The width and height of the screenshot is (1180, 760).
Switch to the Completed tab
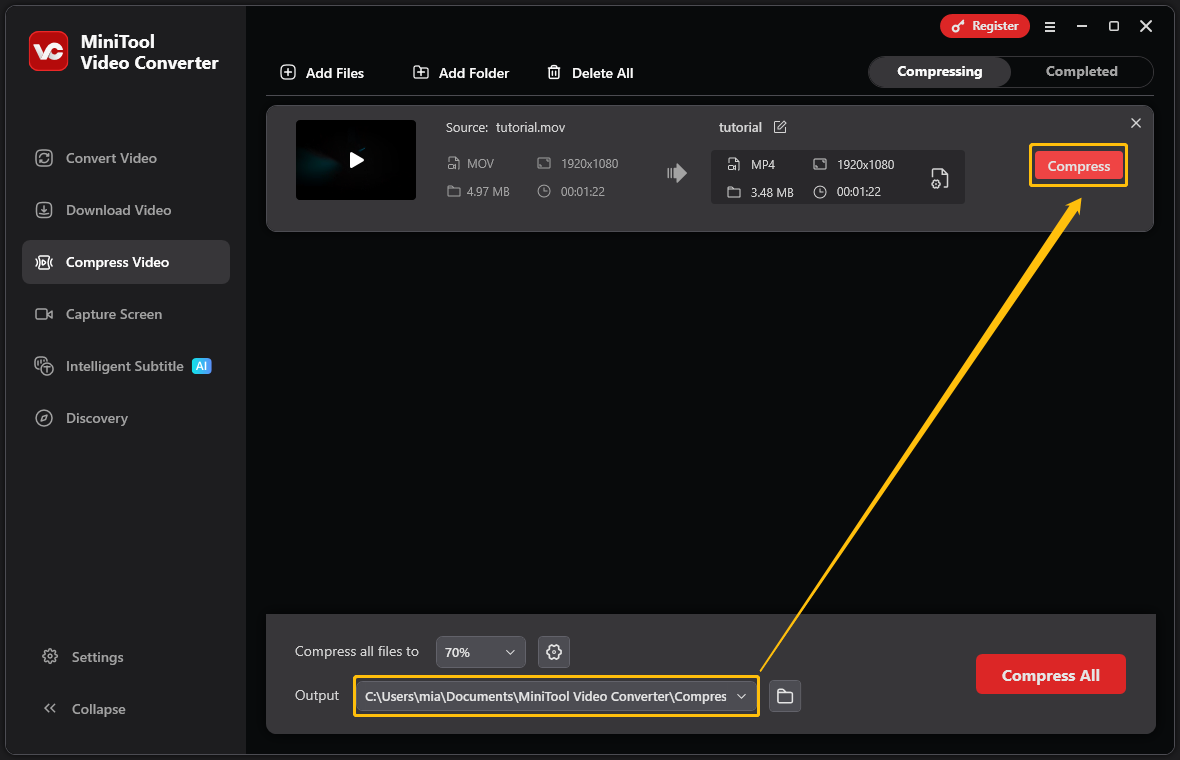pyautogui.click(x=1081, y=71)
